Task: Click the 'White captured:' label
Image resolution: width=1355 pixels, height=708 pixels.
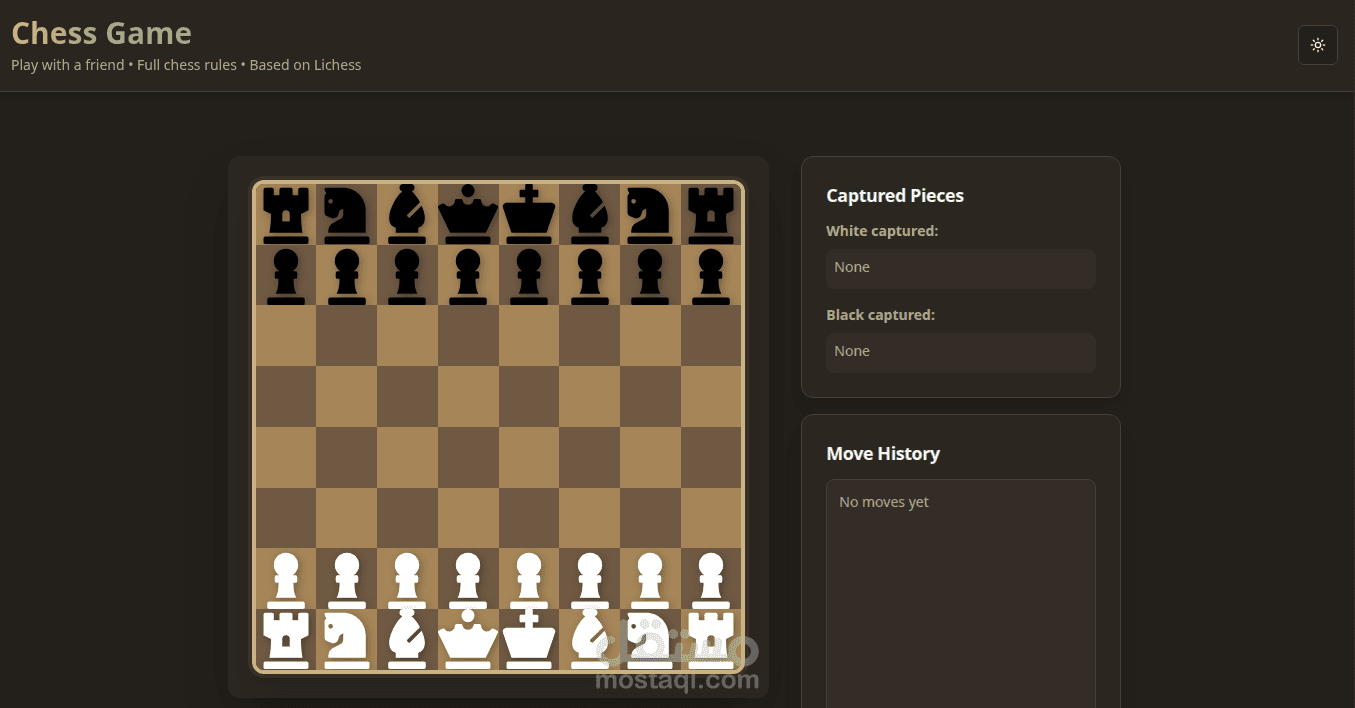Action: point(882,231)
